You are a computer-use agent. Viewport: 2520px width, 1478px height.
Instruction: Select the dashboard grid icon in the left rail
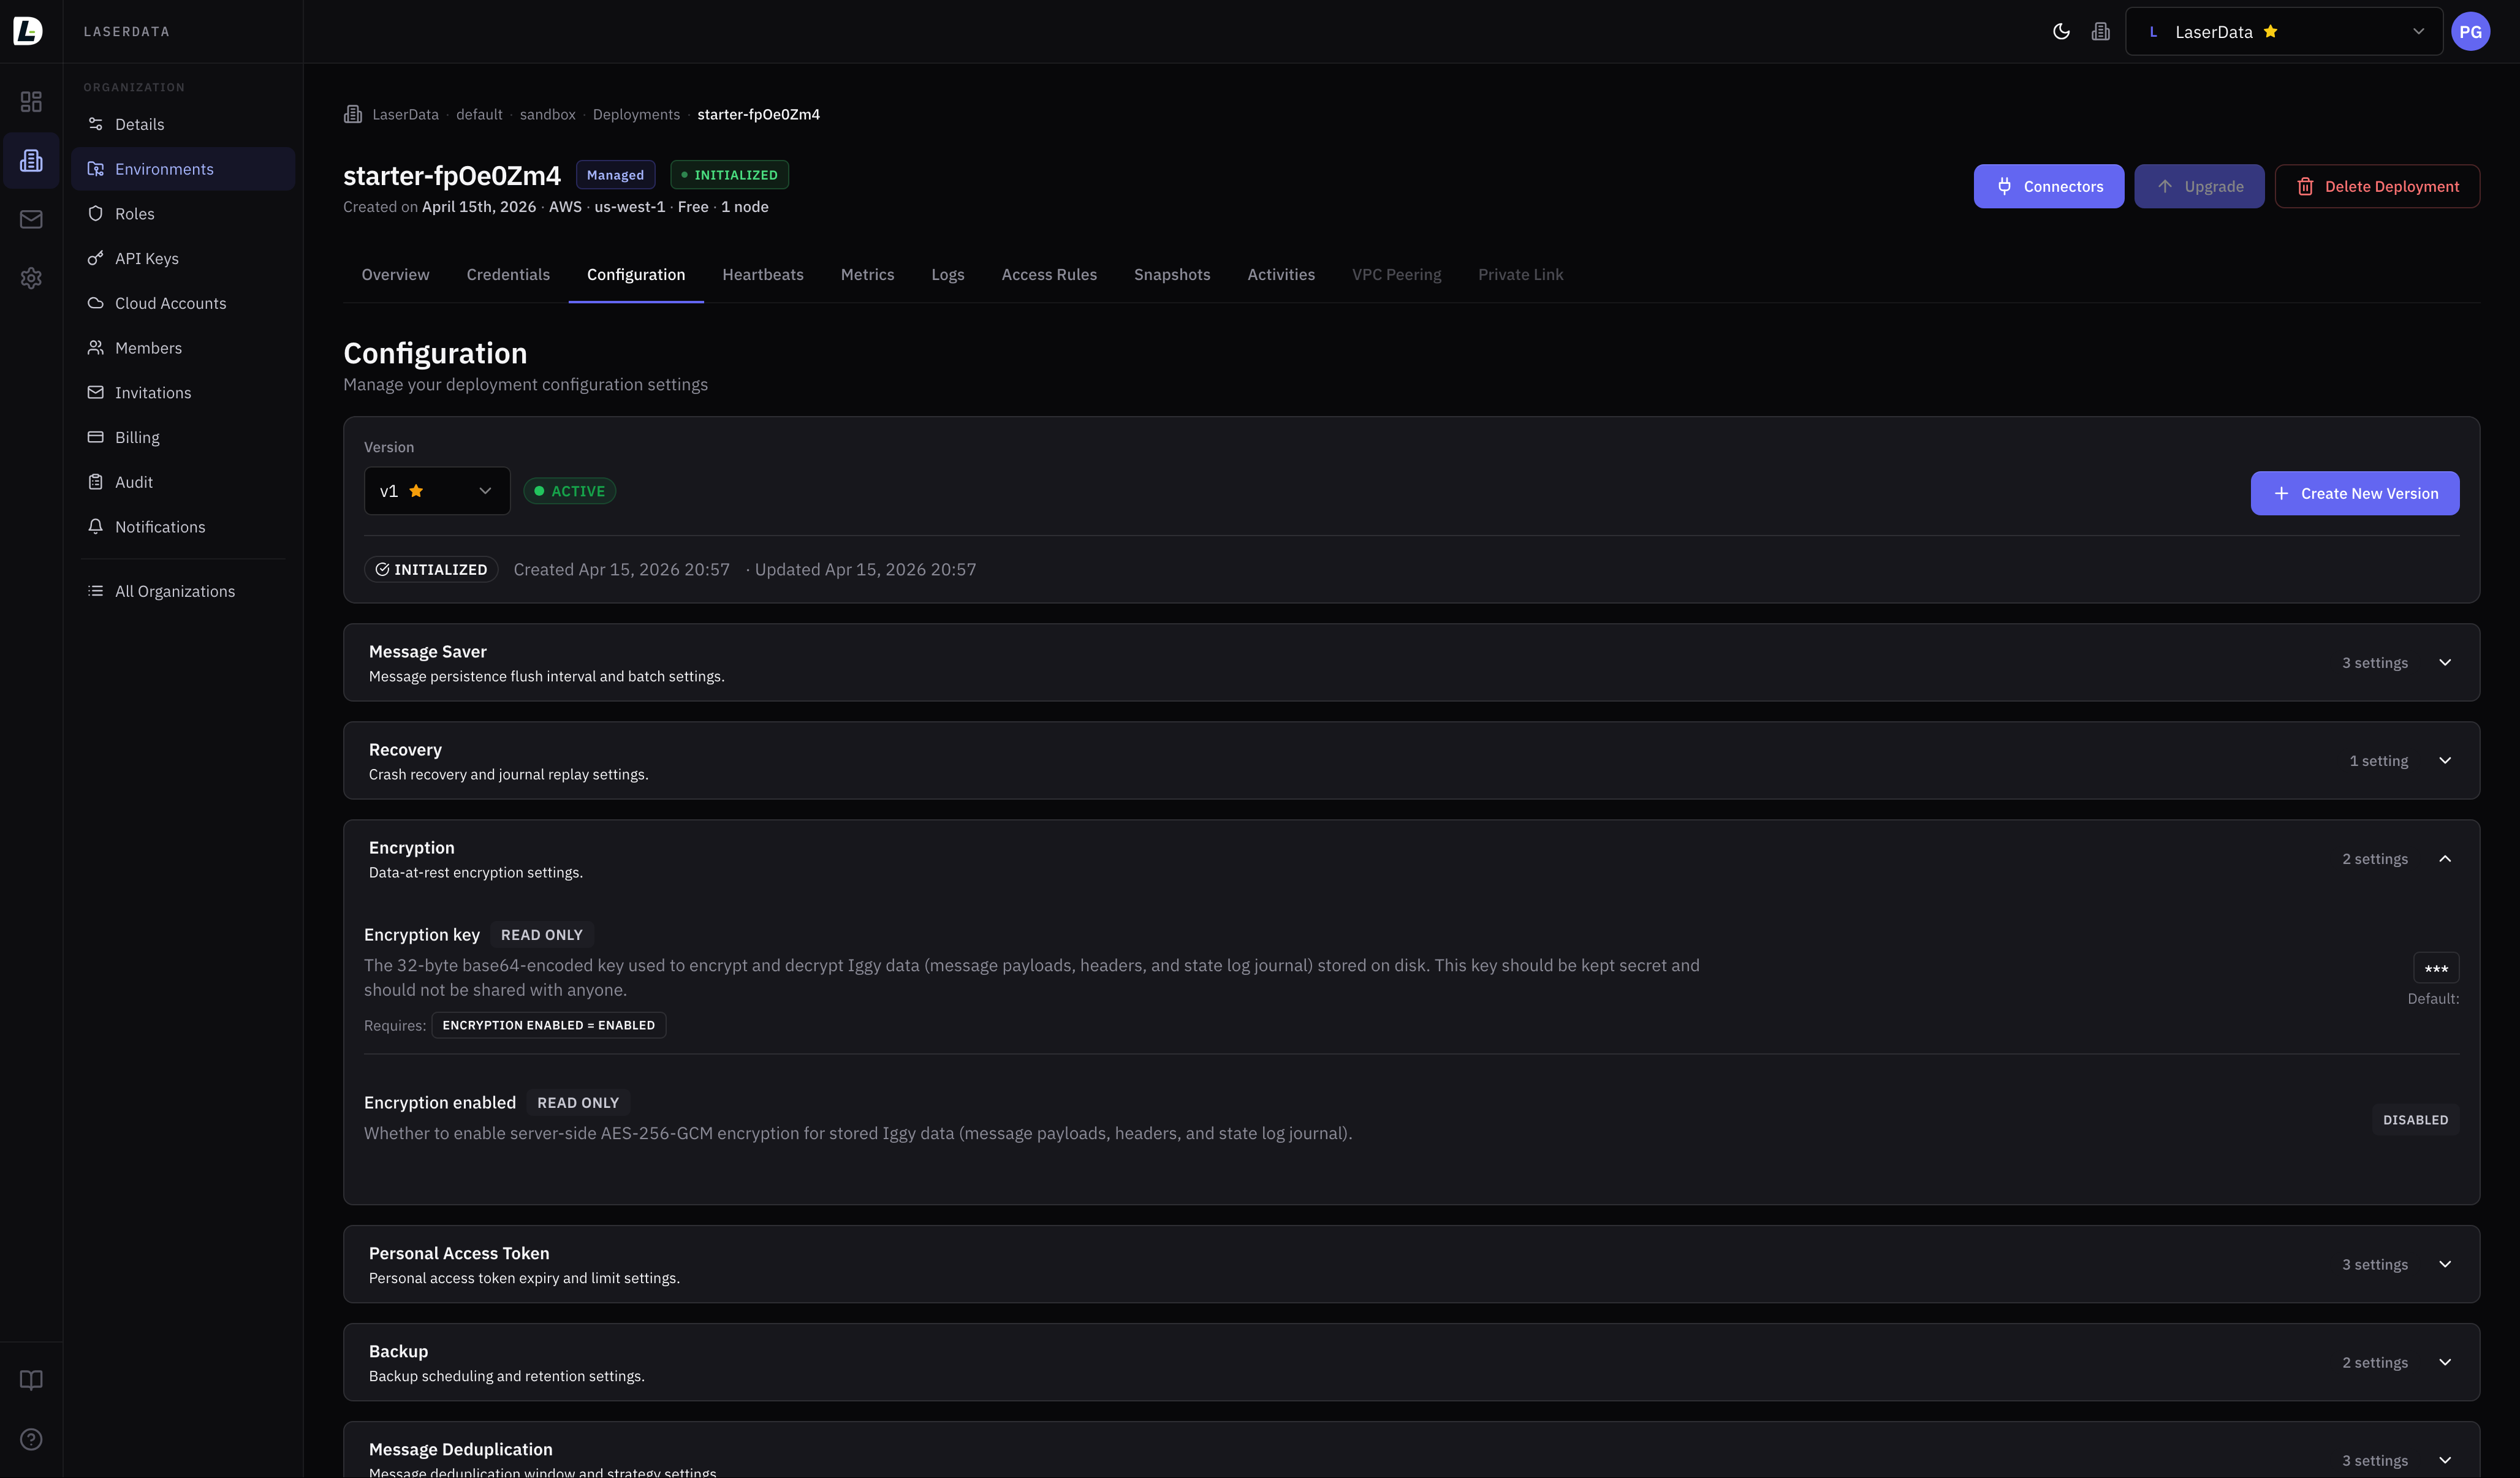[31, 101]
